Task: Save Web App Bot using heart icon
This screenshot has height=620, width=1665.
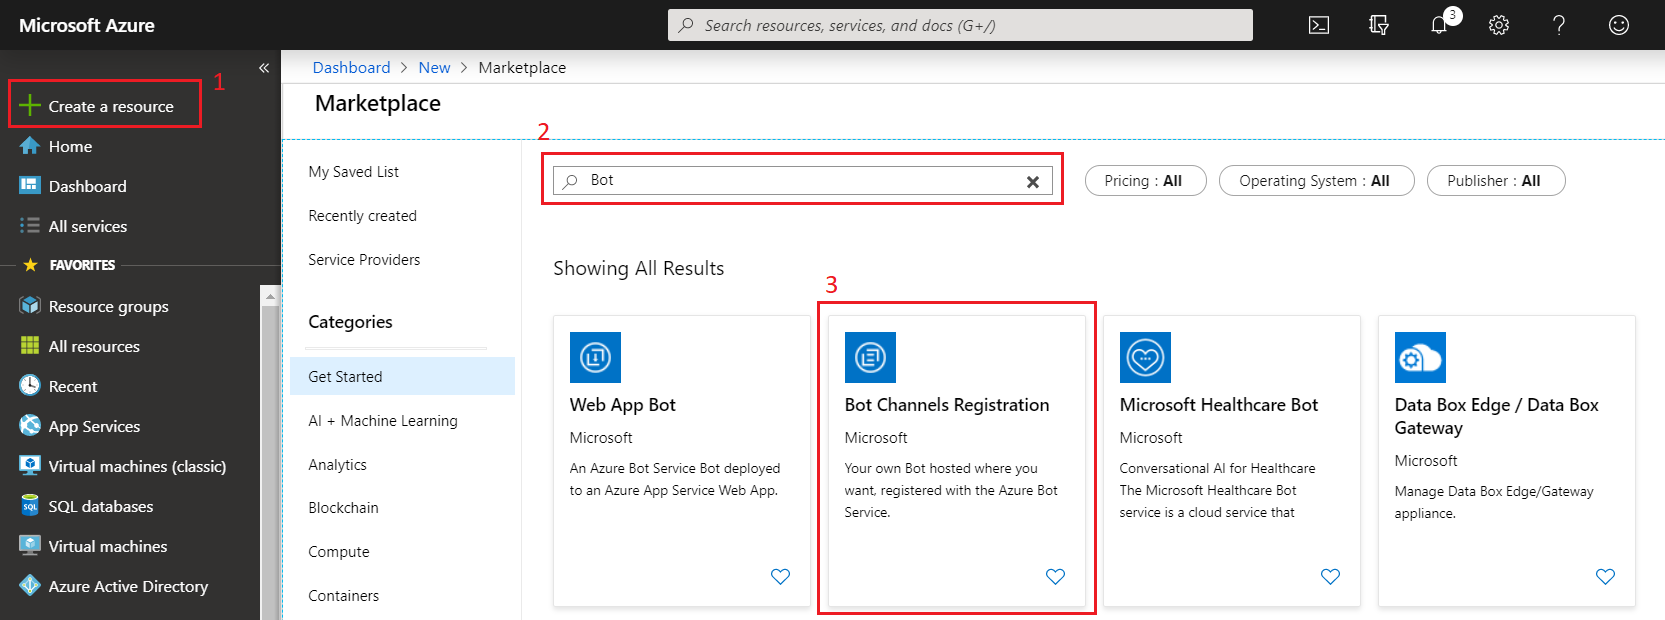Action: [780, 576]
